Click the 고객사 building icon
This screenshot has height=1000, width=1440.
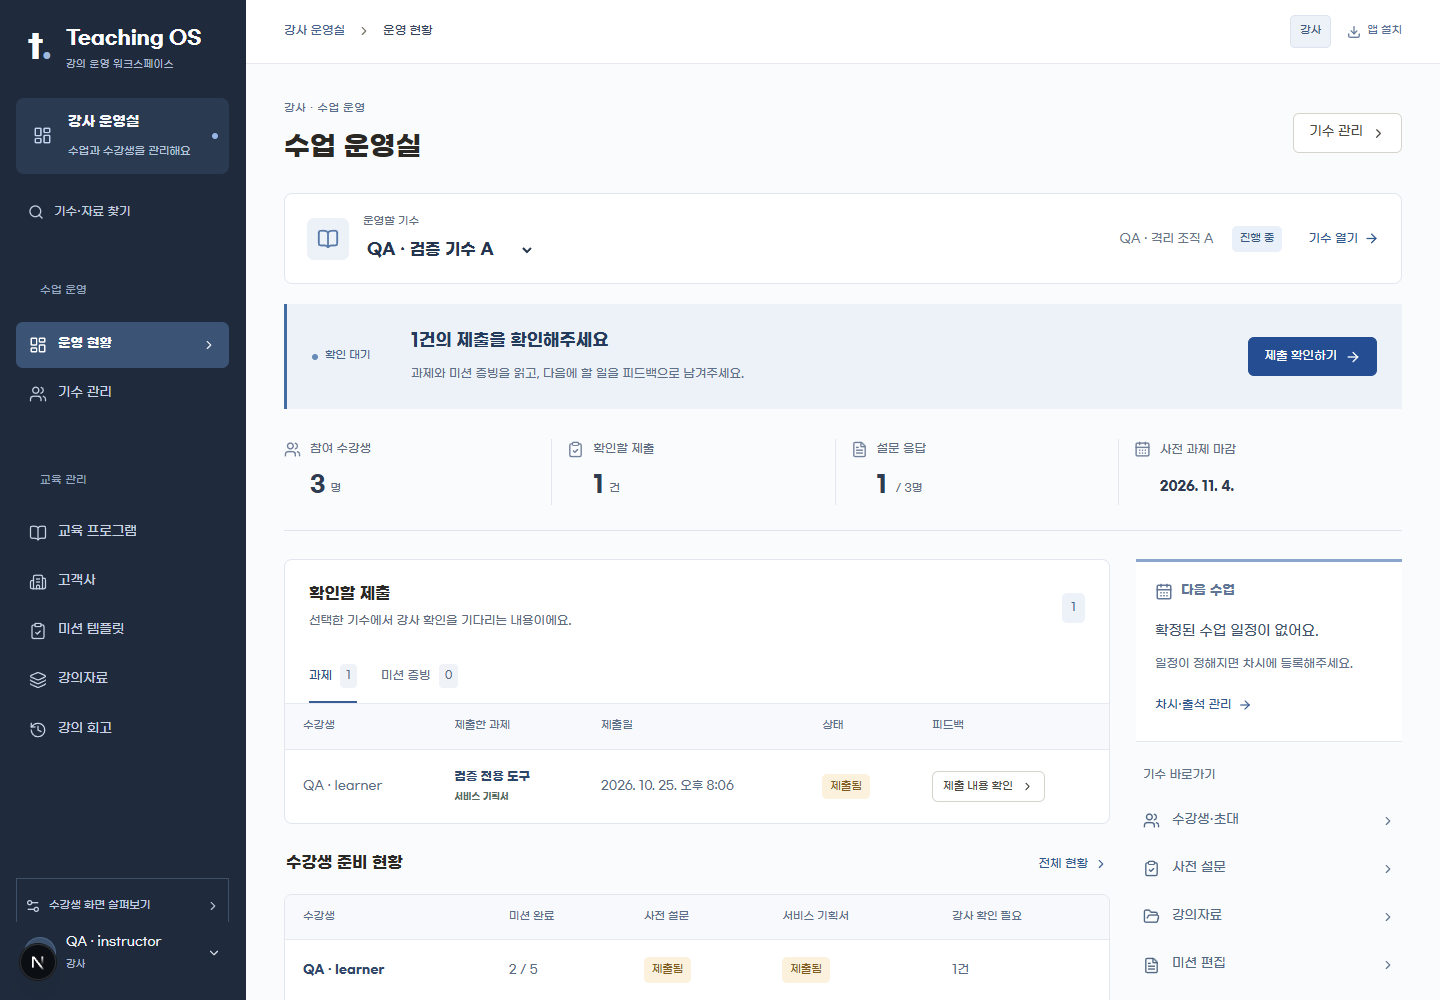click(38, 581)
